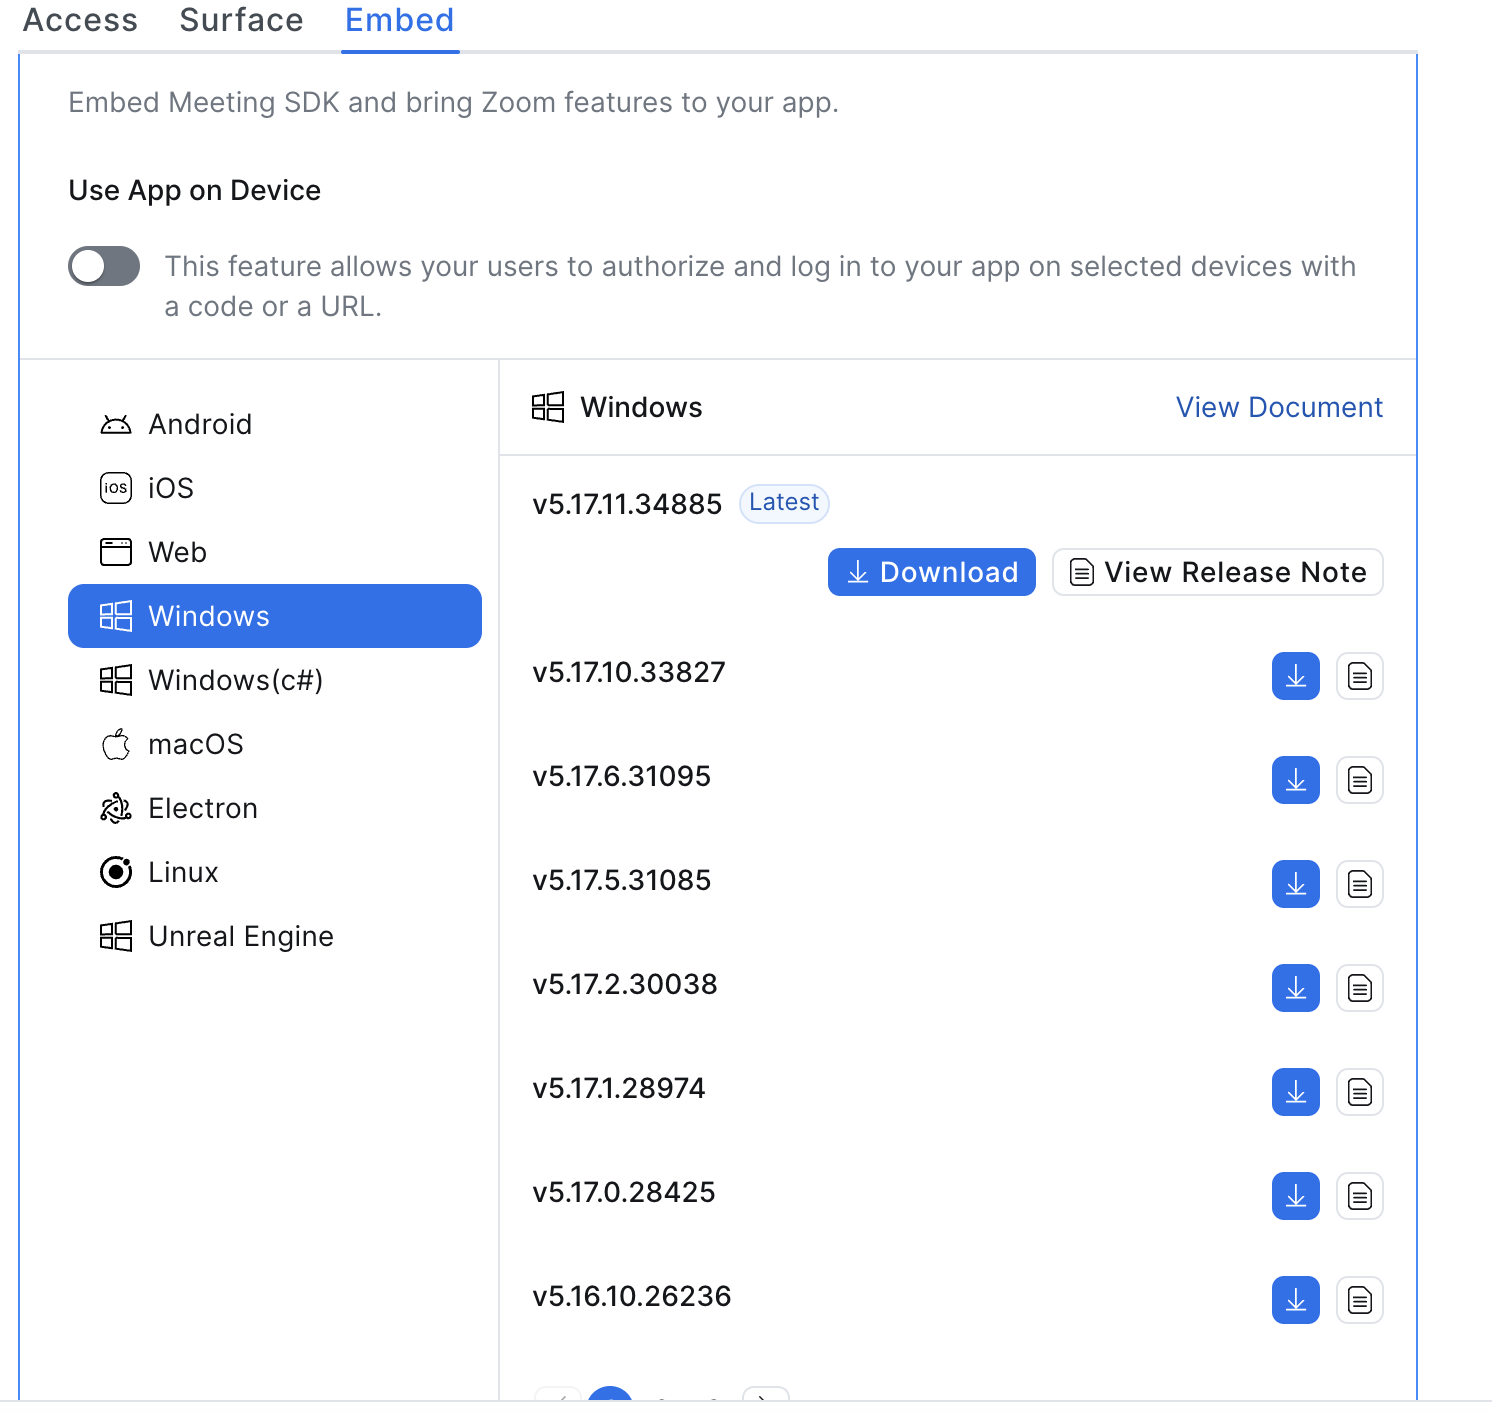The height and width of the screenshot is (1412, 1492).
Task: View release note icon for v5.17.5.31085
Action: point(1359,884)
